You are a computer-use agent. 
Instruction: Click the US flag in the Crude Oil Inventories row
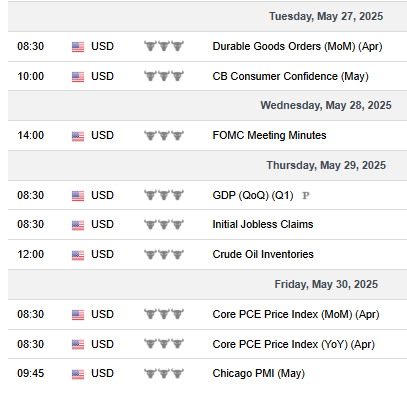(x=78, y=255)
